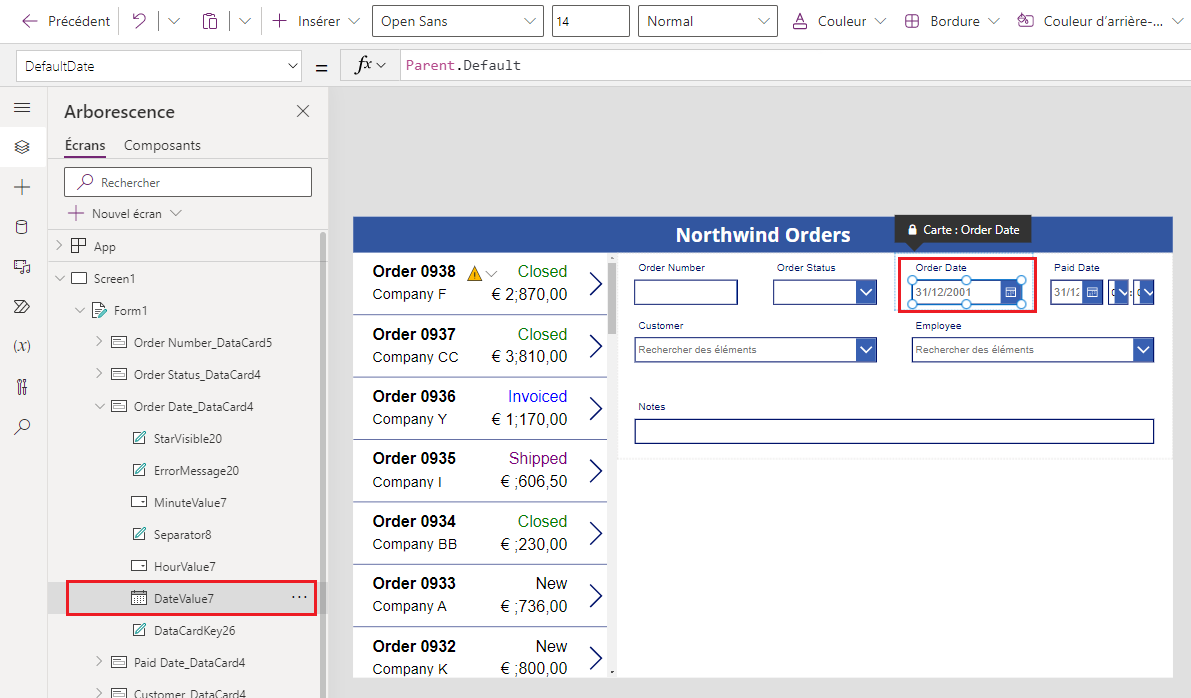Select the Tree view layers icon
The image size is (1191, 698).
pyautogui.click(x=22, y=147)
